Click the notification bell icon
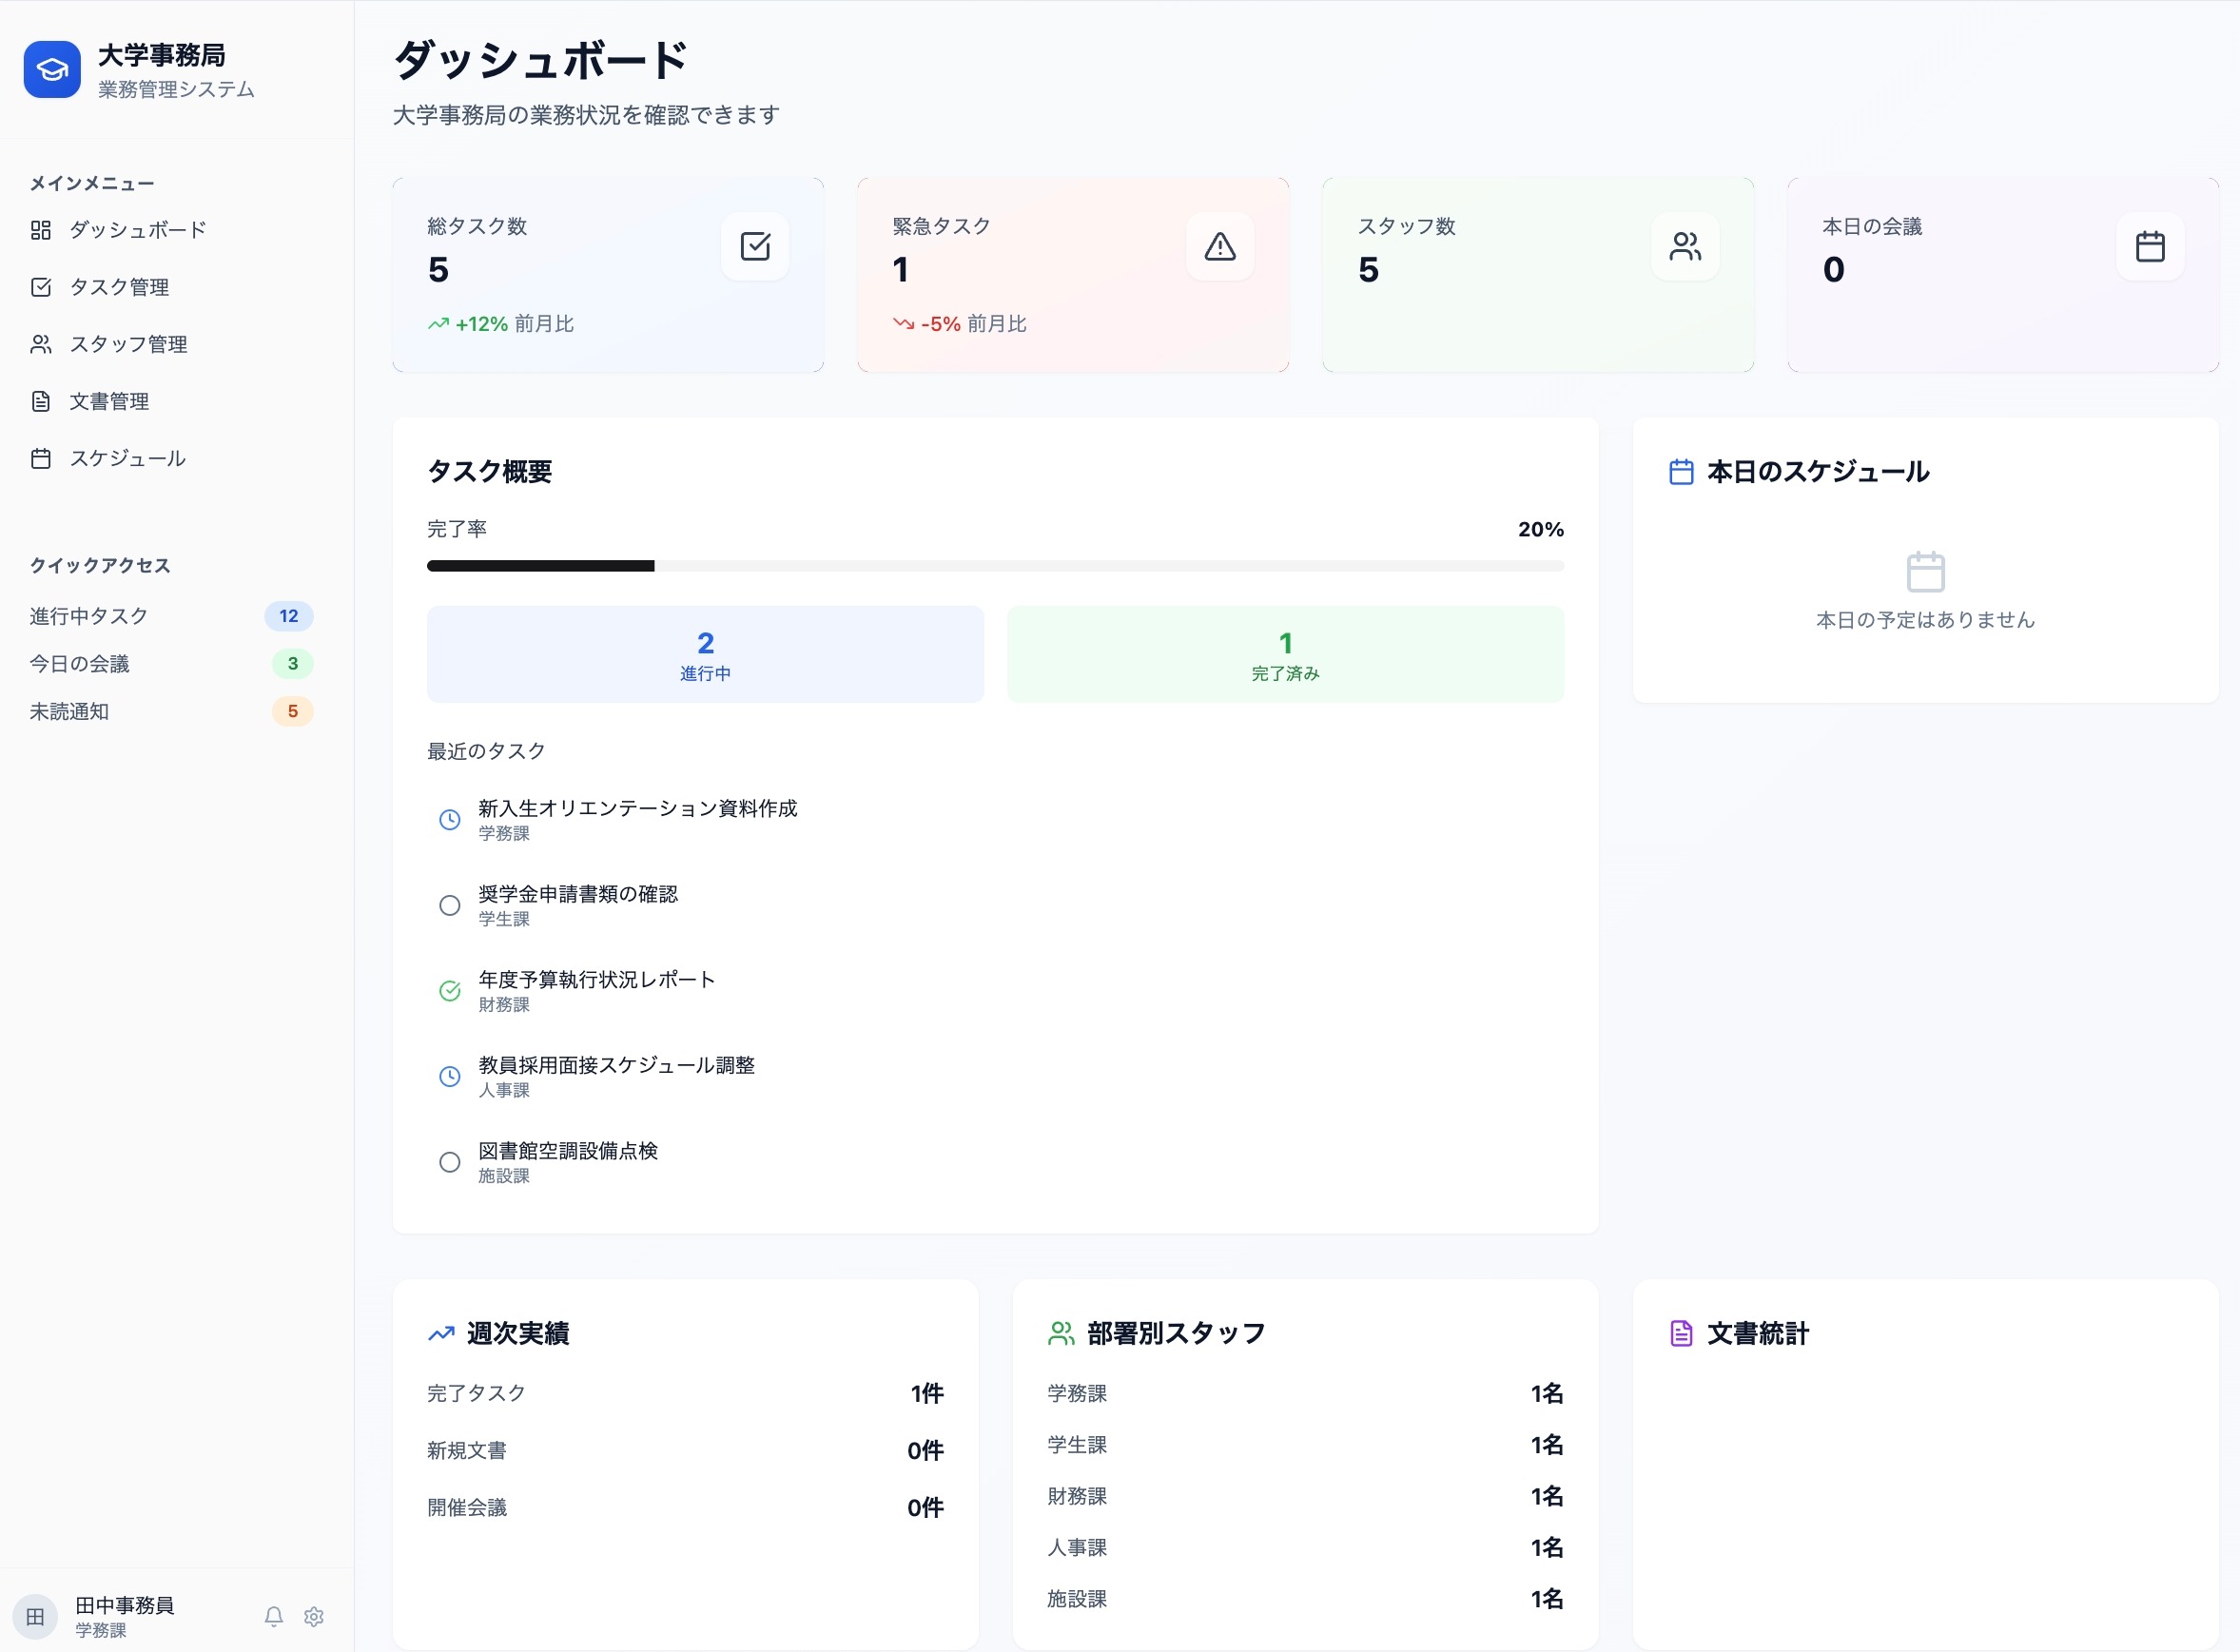The image size is (2240, 1652). [274, 1616]
